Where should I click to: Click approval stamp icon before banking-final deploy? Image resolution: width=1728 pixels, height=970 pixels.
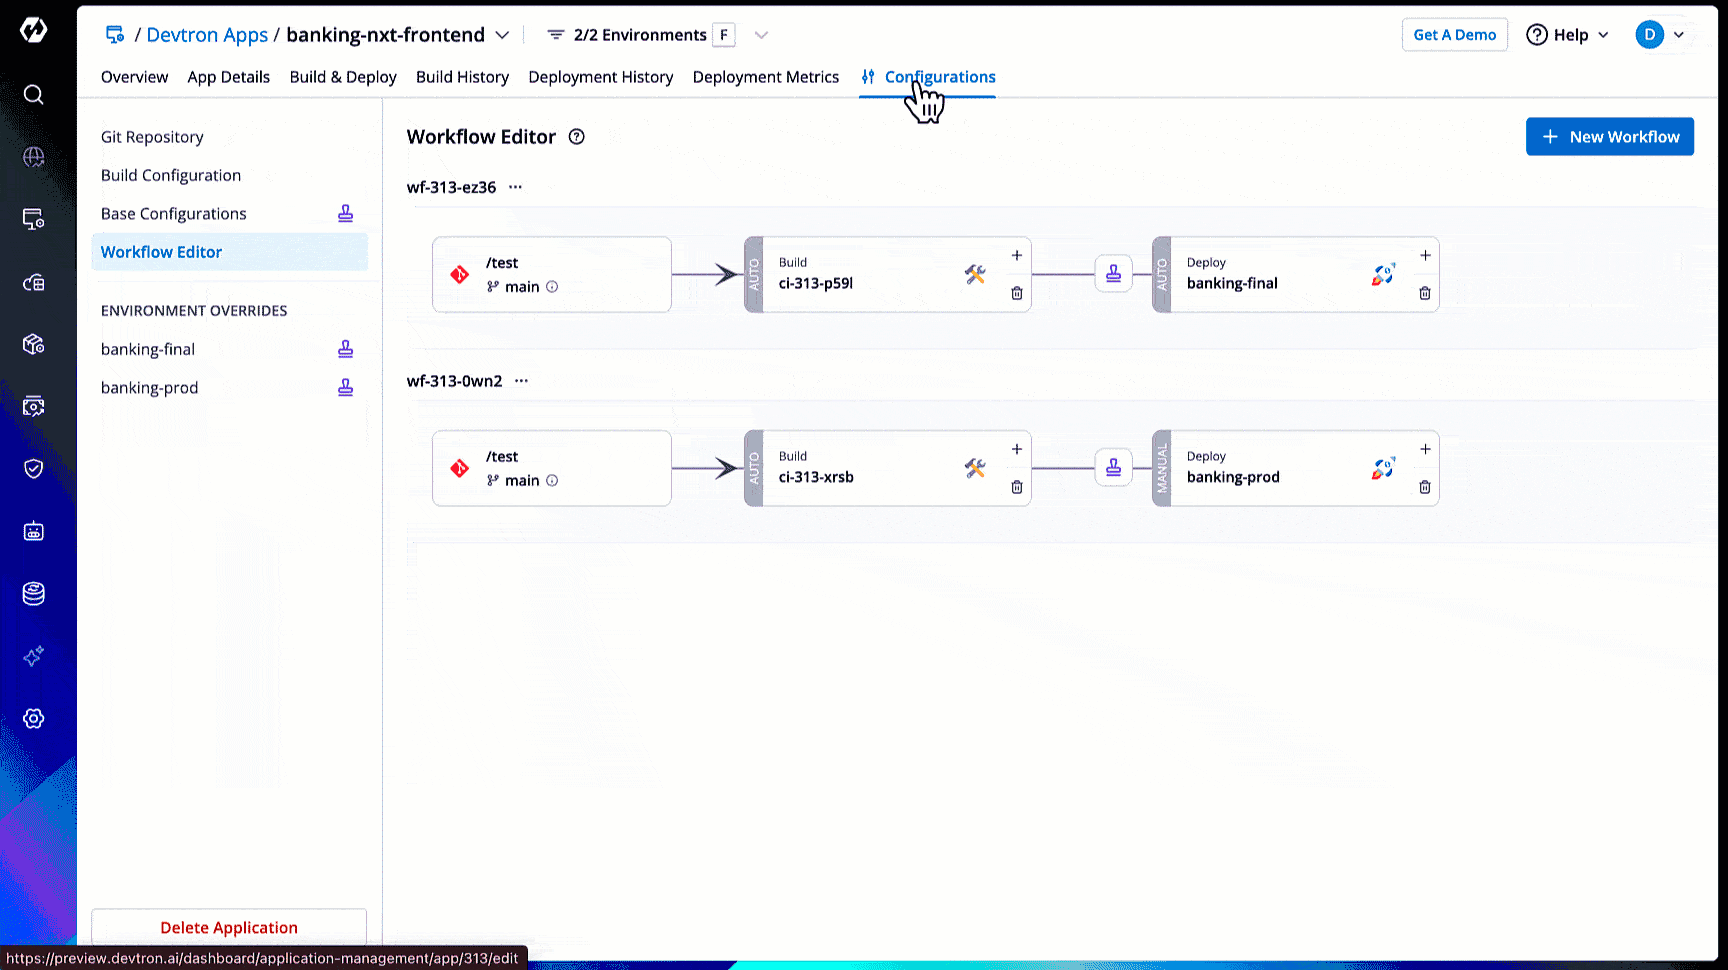(1113, 274)
